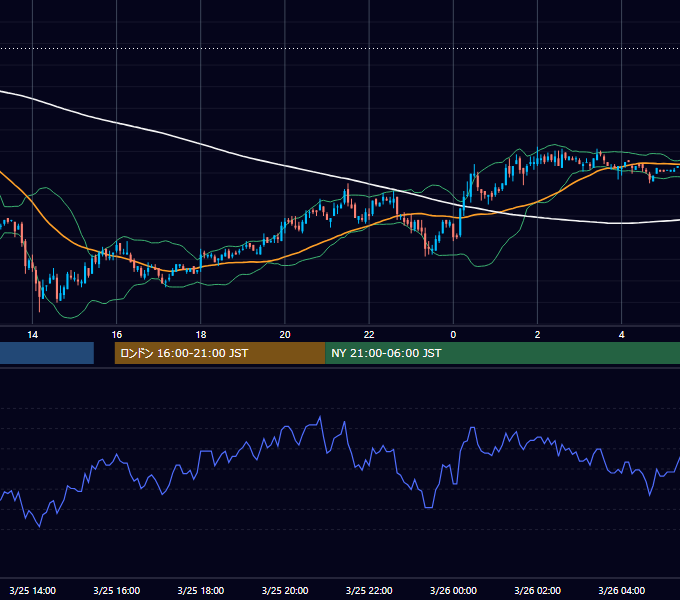Click the 3/25 16:00 date label
The height and width of the screenshot is (600, 680).
tap(117, 590)
